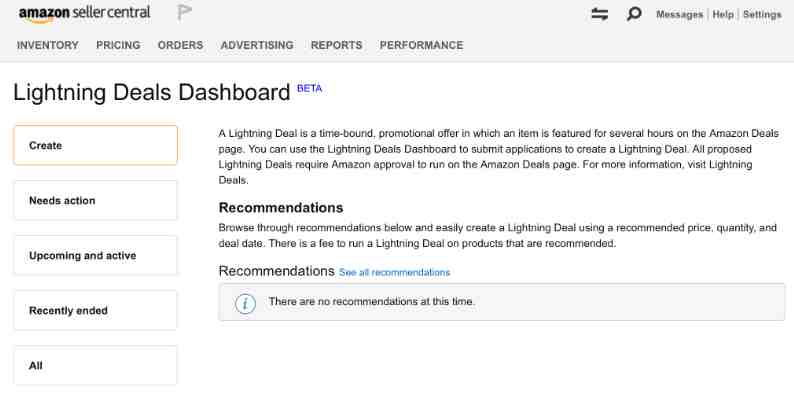Click the Amazon Seller Central logo
The width and height of the screenshot is (794, 394).
coord(85,14)
